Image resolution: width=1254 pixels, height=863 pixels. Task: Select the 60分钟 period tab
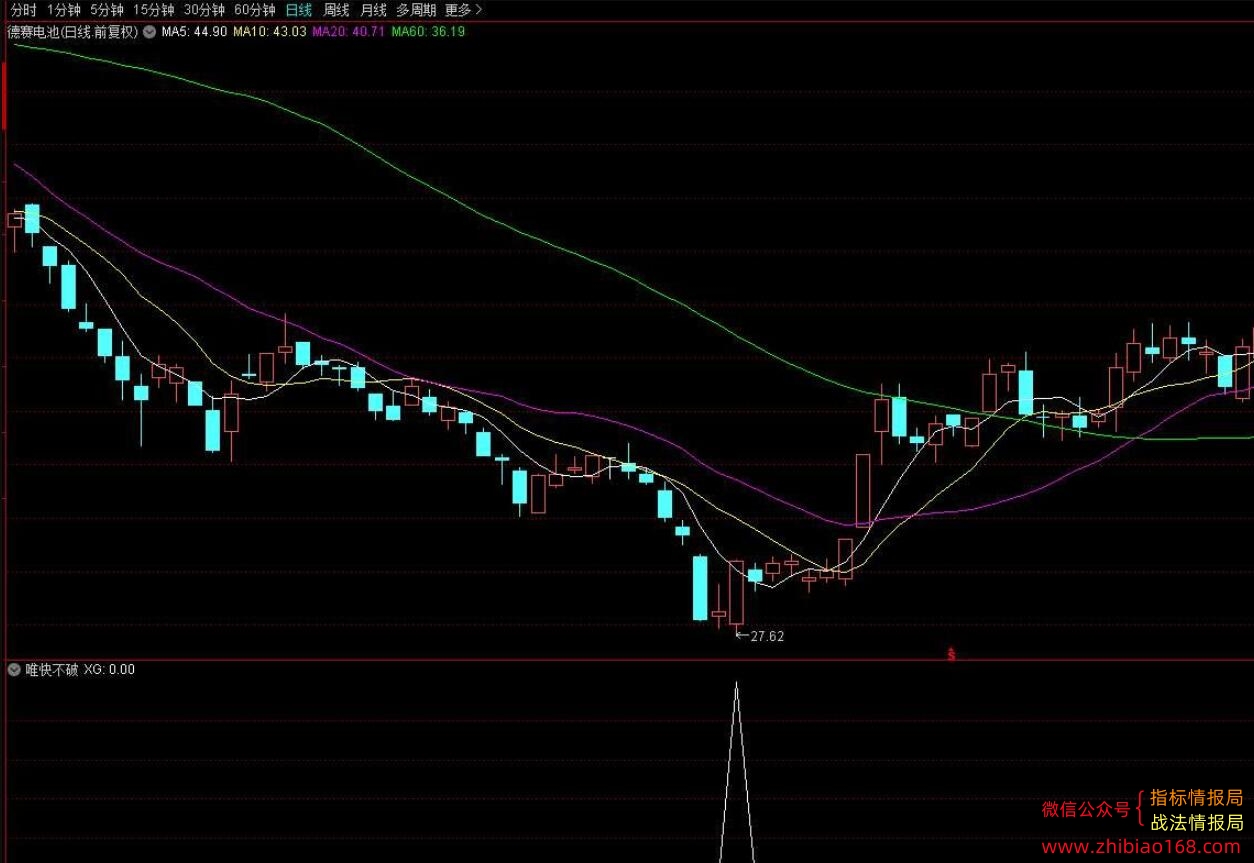[255, 10]
